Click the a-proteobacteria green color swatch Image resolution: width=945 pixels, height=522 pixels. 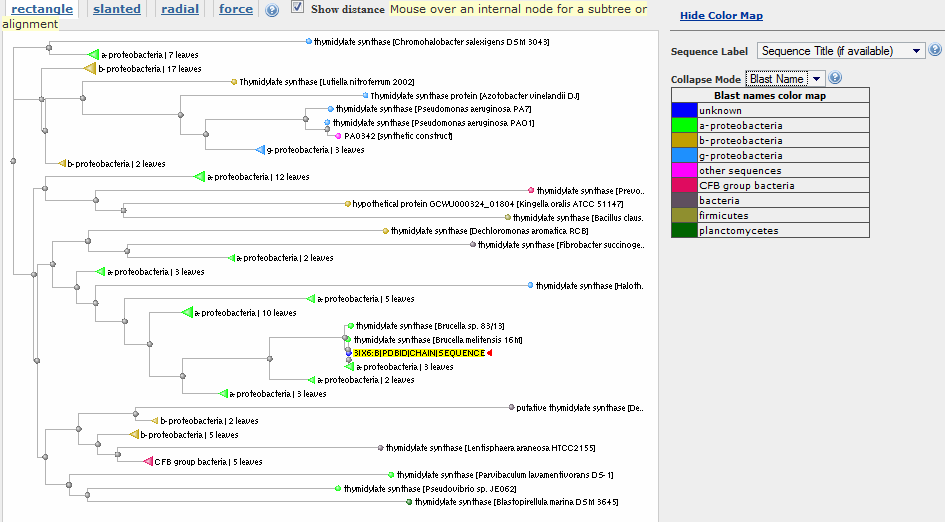(x=684, y=125)
